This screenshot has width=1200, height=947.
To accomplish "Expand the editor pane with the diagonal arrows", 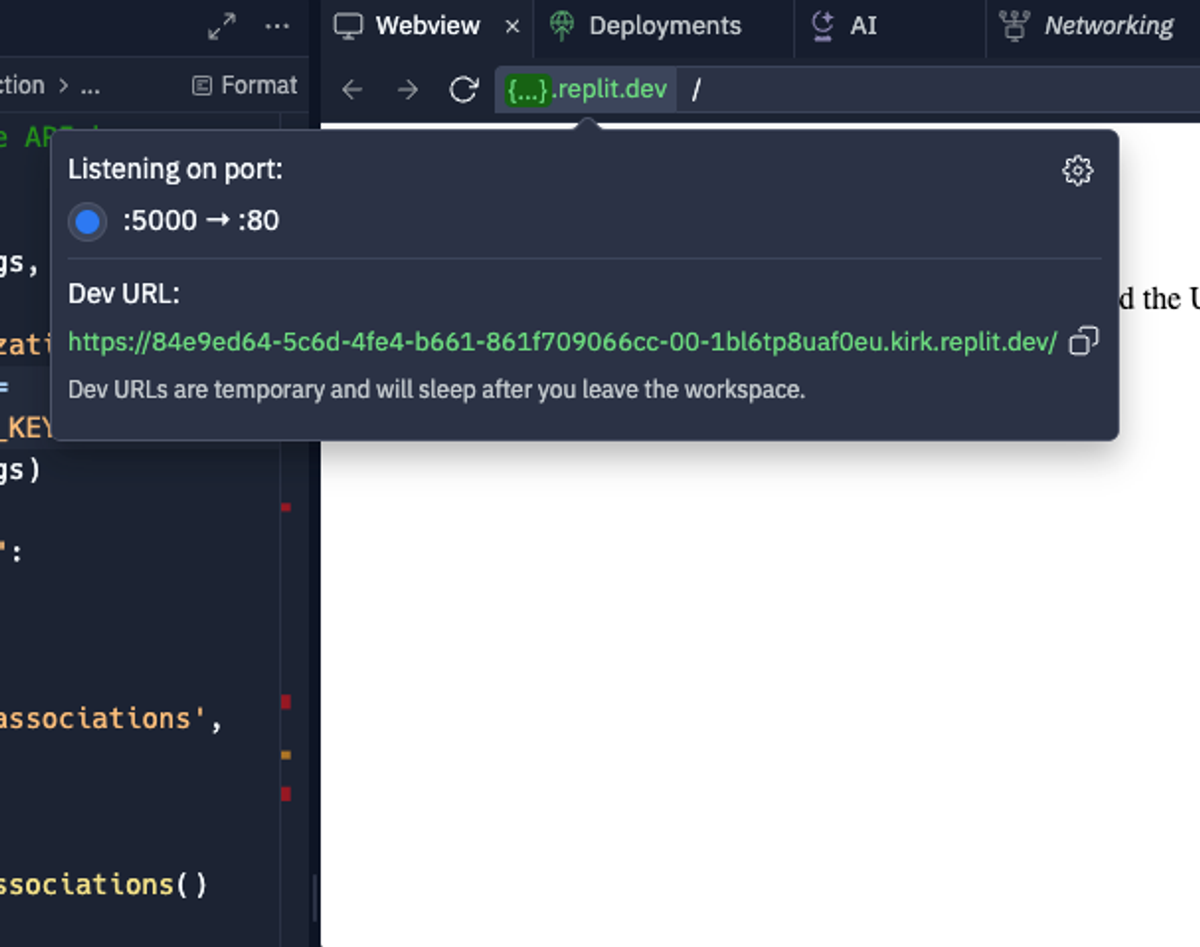I will click(x=220, y=28).
